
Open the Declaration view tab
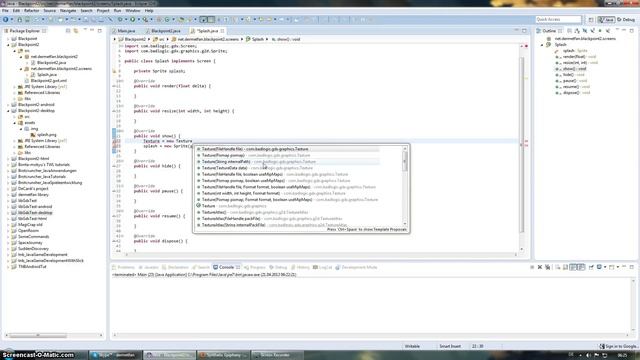pyautogui.click(x=176, y=267)
